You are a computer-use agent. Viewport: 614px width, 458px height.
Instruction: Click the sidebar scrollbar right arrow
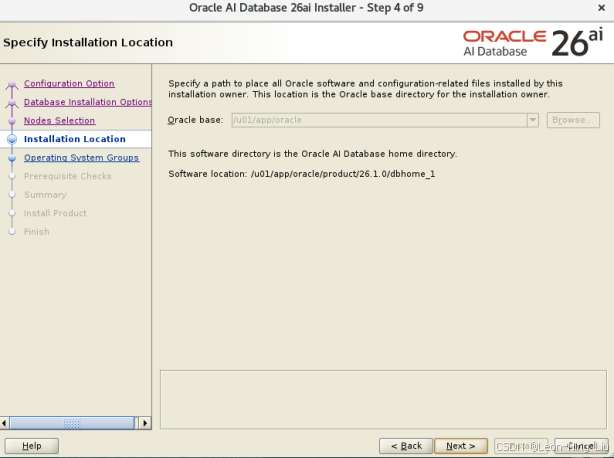(x=145, y=423)
